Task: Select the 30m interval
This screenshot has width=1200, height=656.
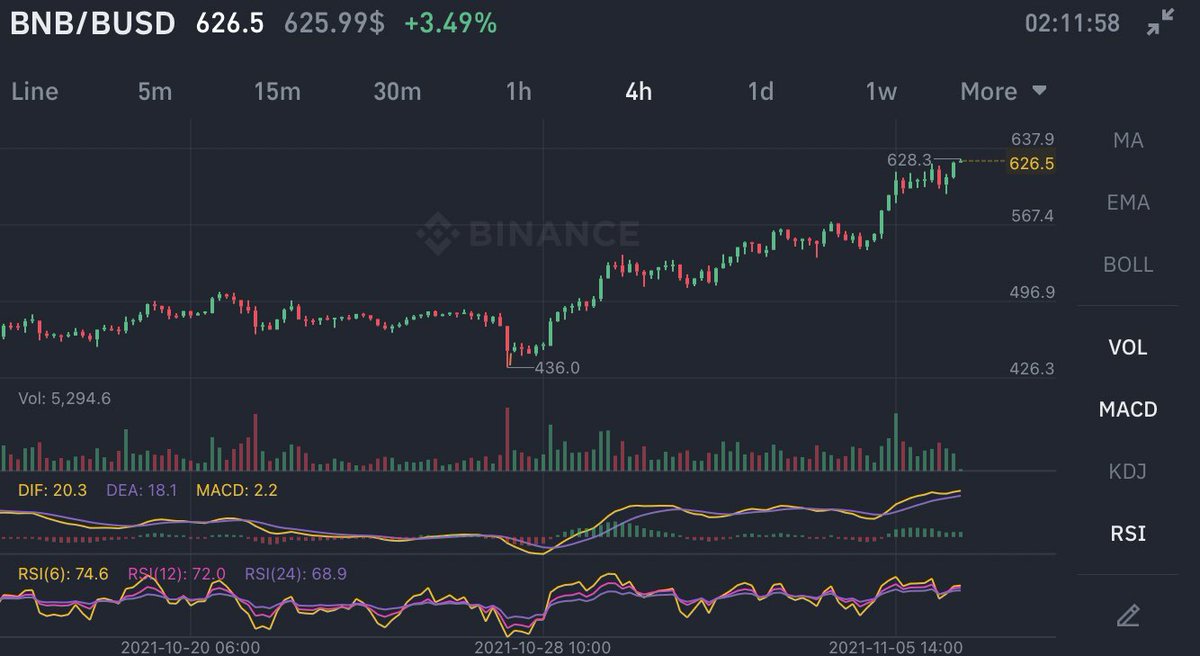Action: [x=397, y=91]
